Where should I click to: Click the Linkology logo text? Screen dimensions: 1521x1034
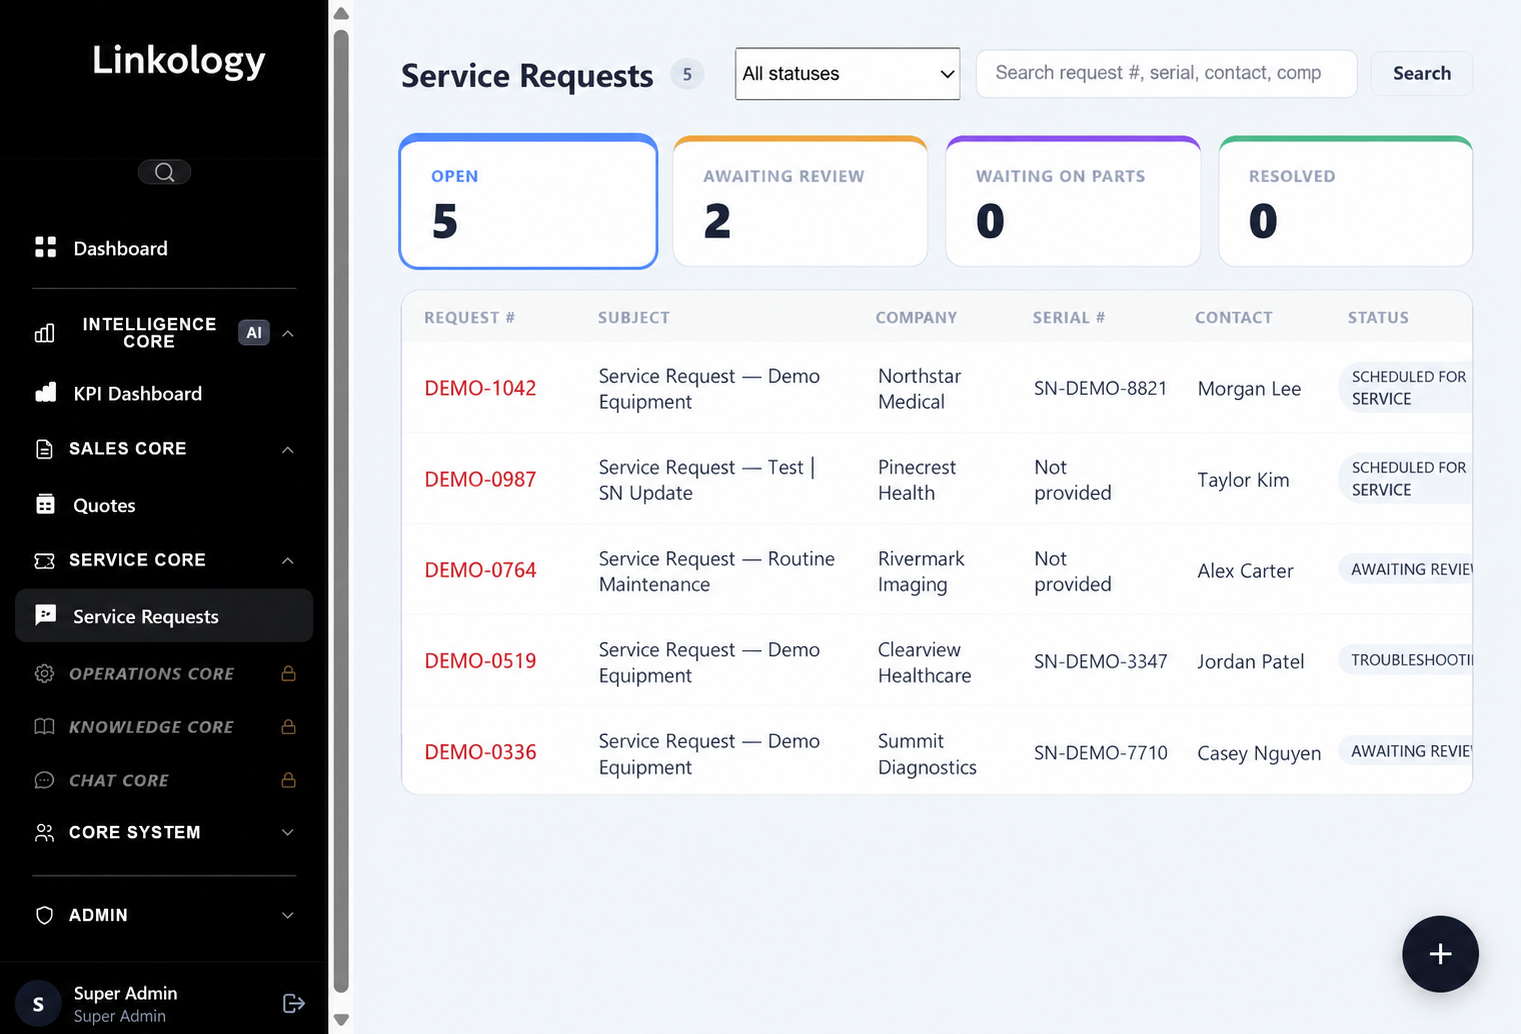click(x=179, y=61)
